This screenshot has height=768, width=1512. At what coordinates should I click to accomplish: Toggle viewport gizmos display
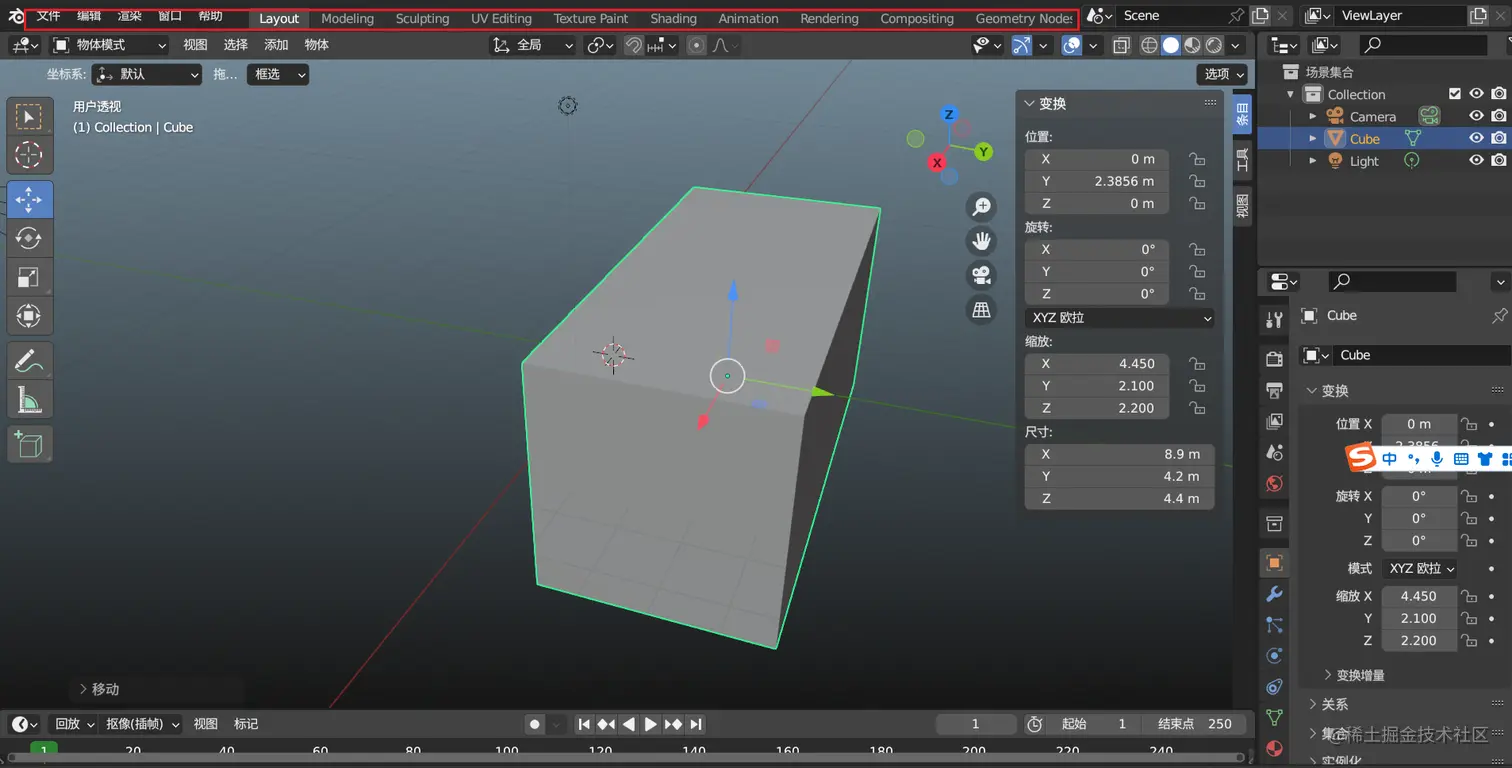[1021, 45]
